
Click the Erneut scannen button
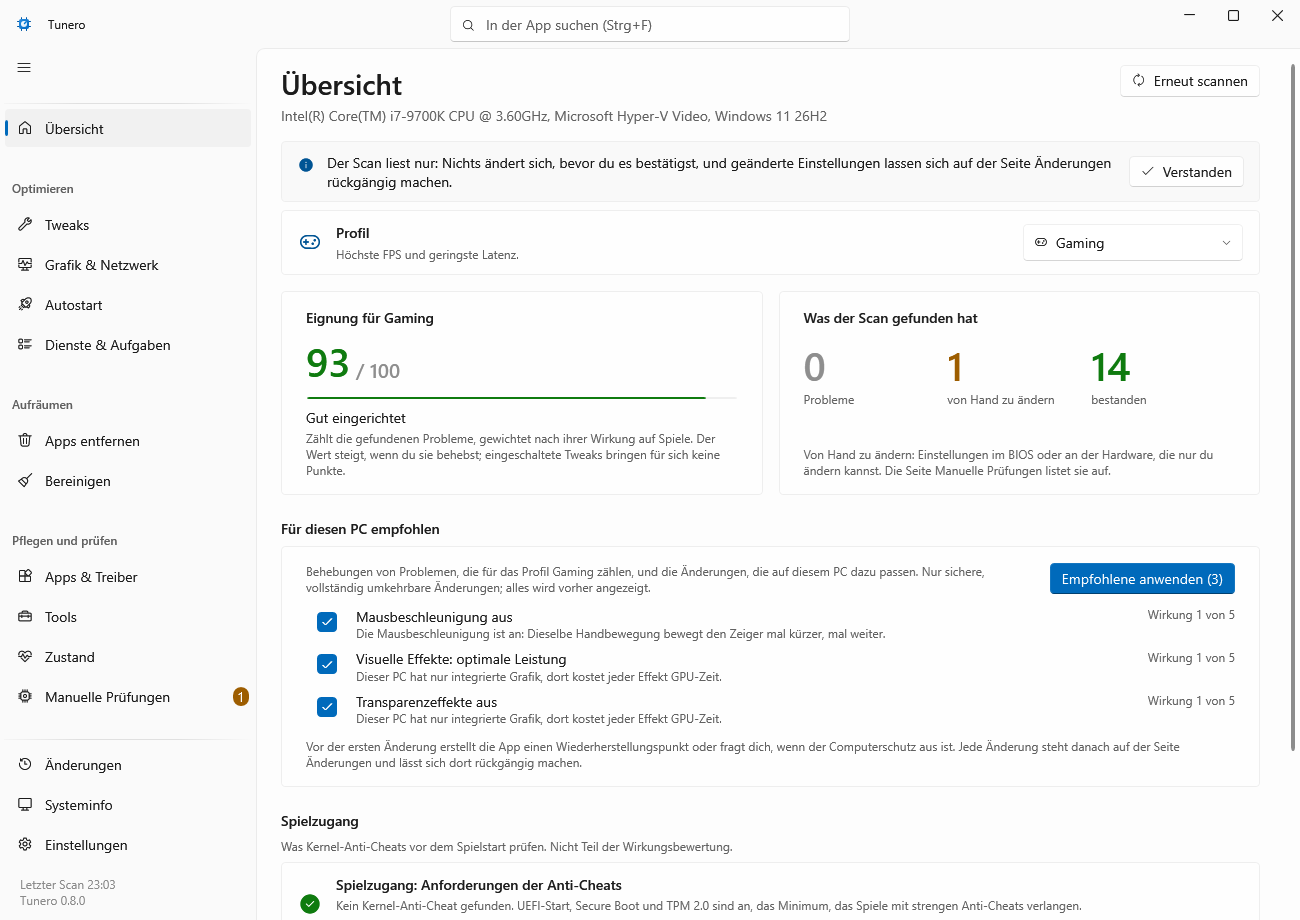click(x=1190, y=81)
